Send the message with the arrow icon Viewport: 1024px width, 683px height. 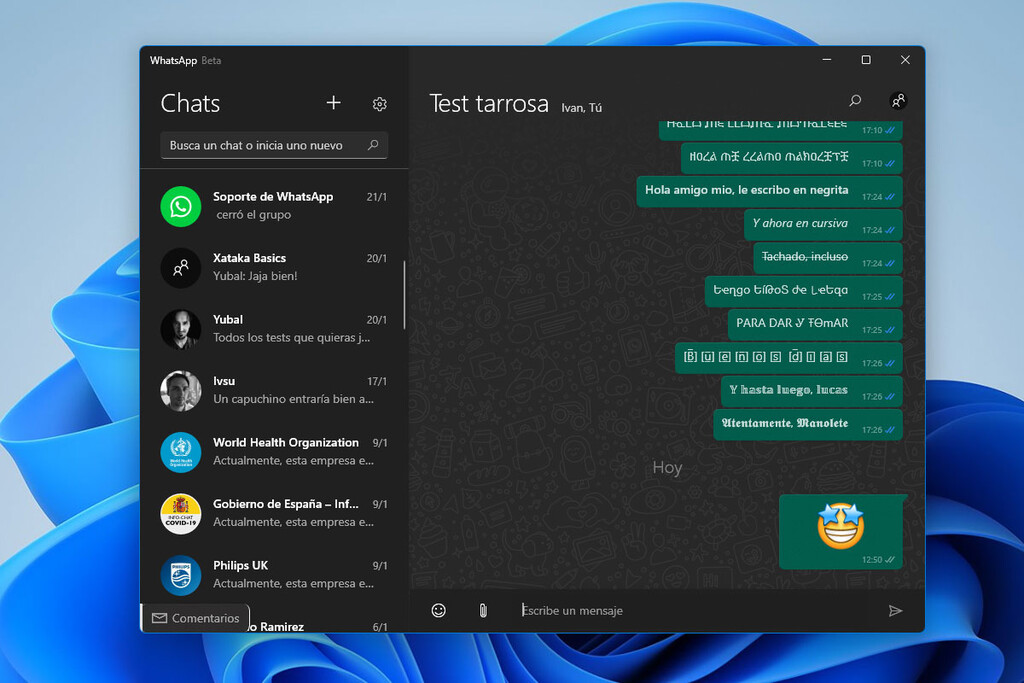tap(897, 610)
